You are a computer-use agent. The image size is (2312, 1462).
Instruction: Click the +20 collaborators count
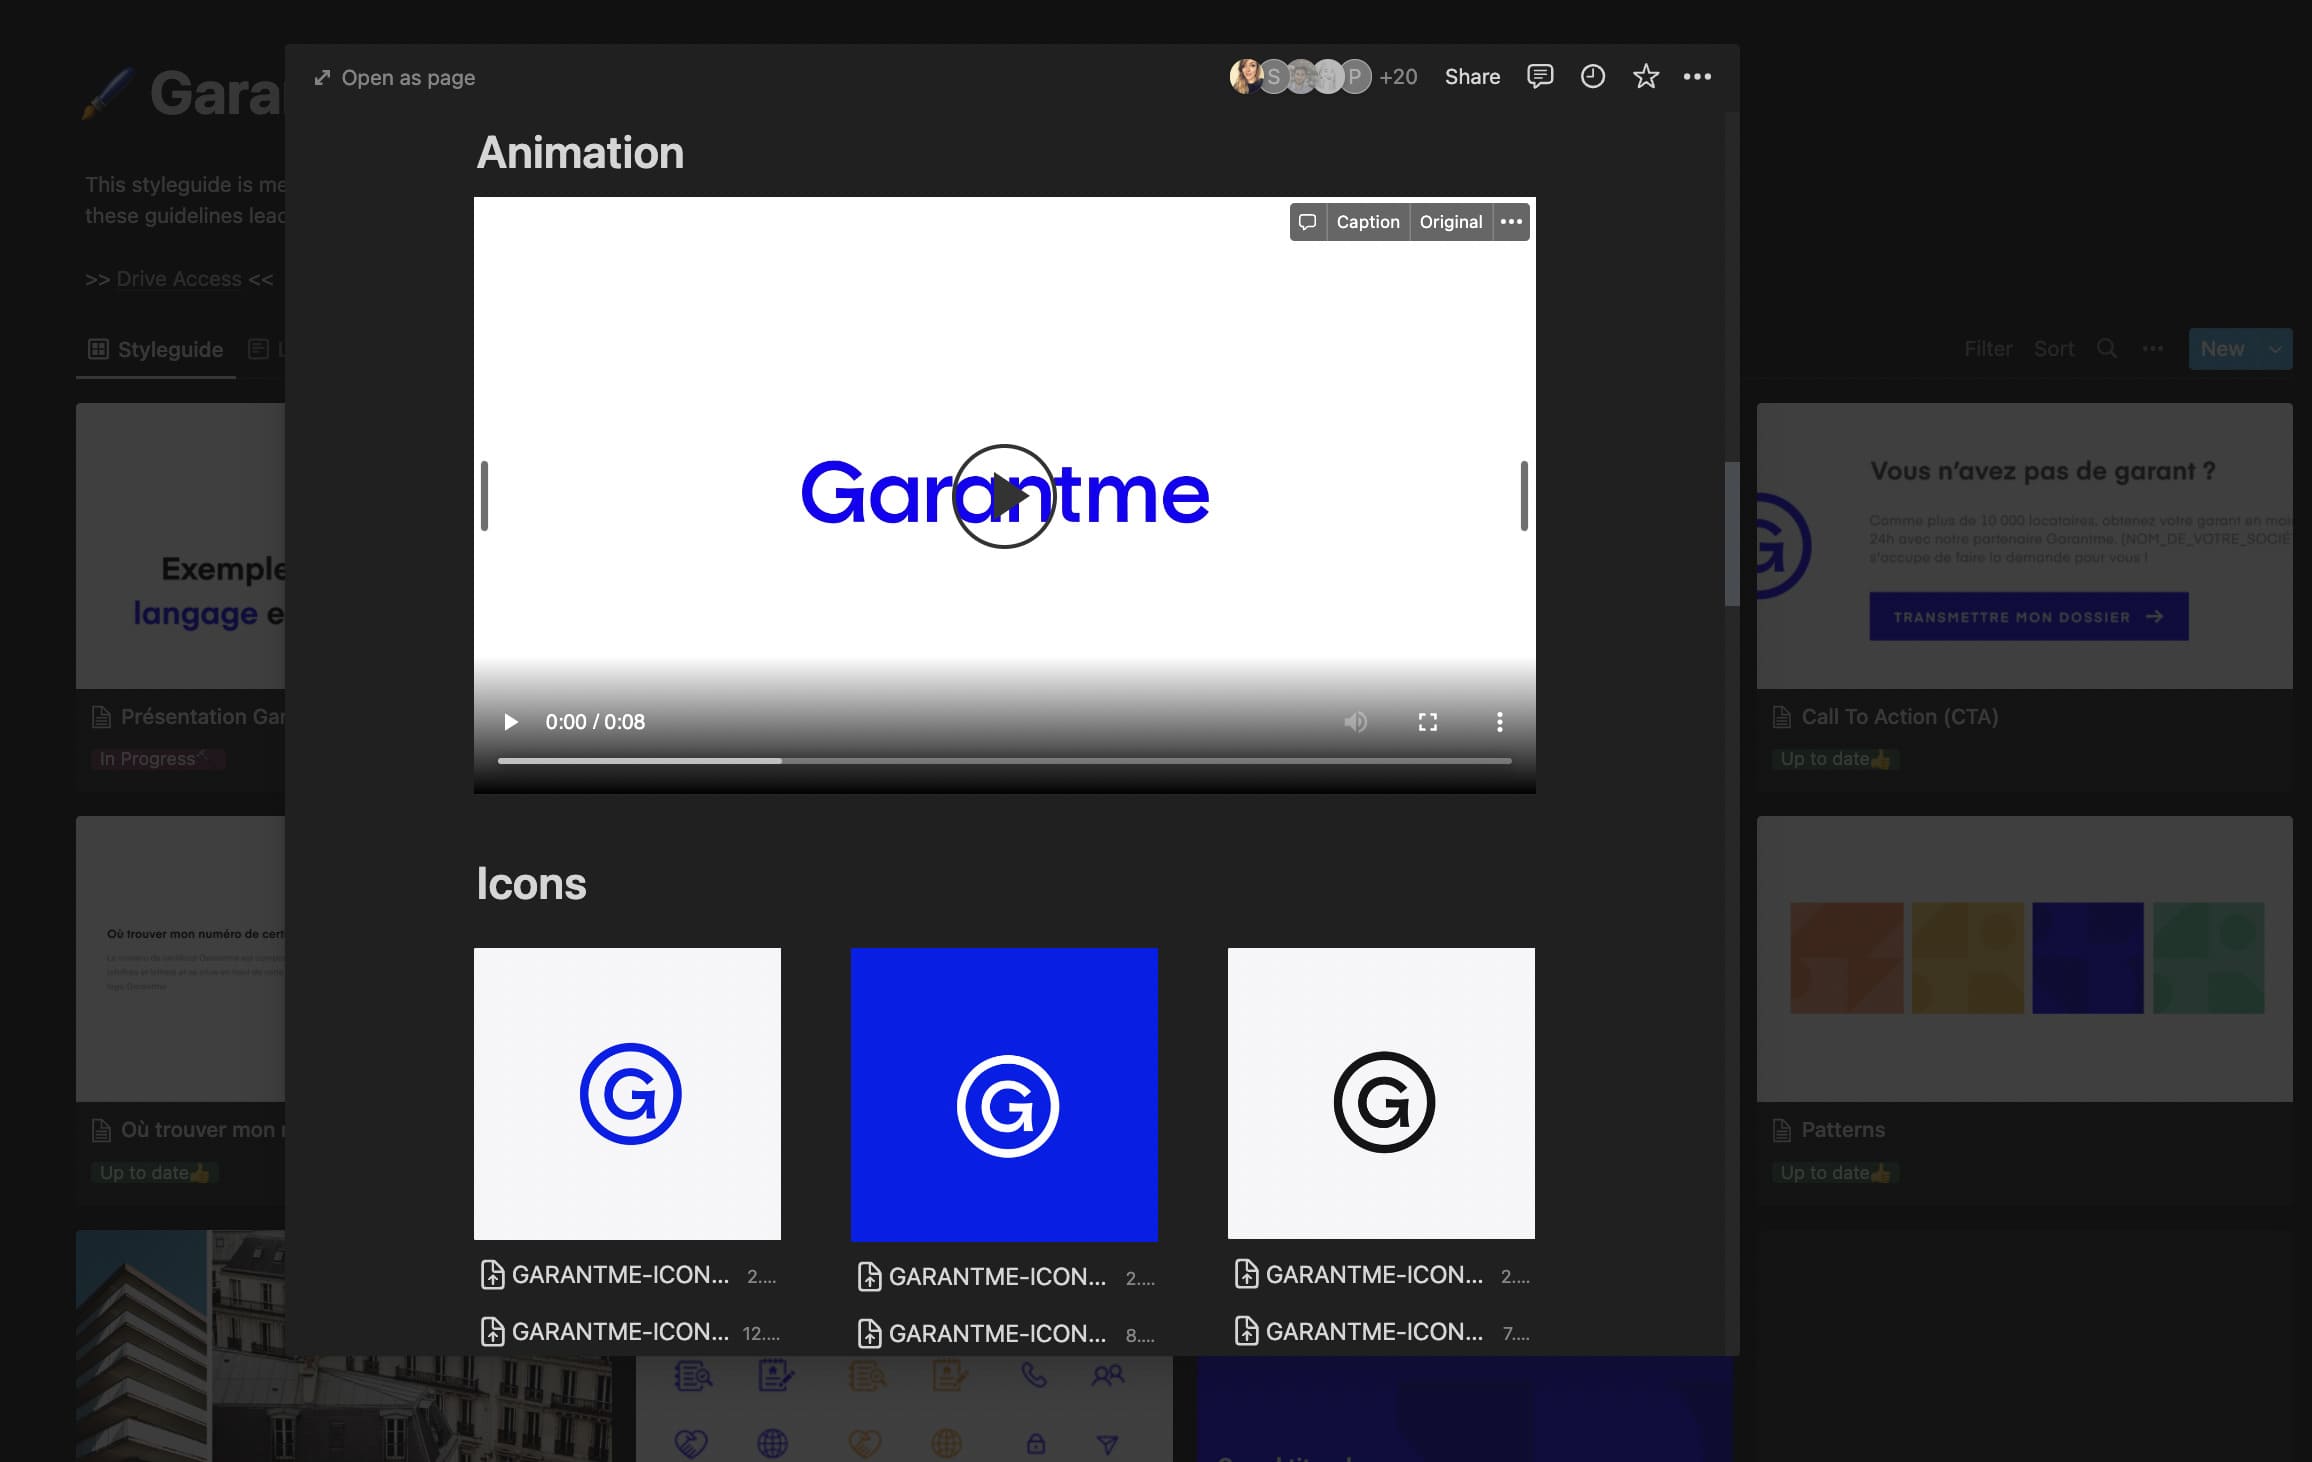[1398, 77]
